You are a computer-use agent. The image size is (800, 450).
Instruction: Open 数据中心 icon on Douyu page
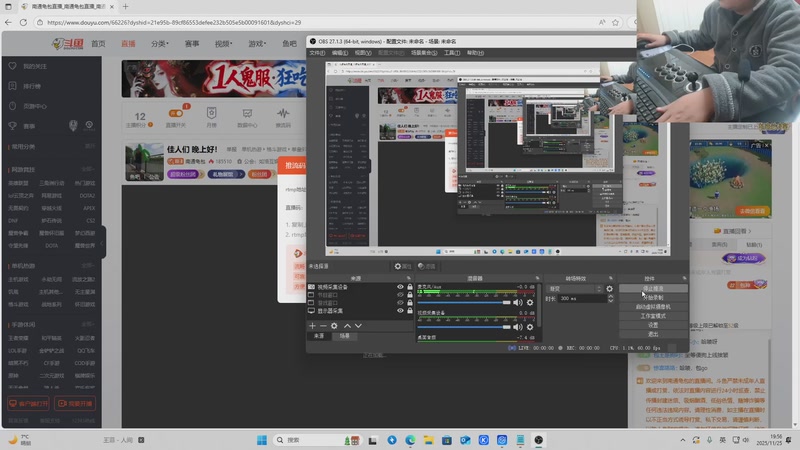247,117
